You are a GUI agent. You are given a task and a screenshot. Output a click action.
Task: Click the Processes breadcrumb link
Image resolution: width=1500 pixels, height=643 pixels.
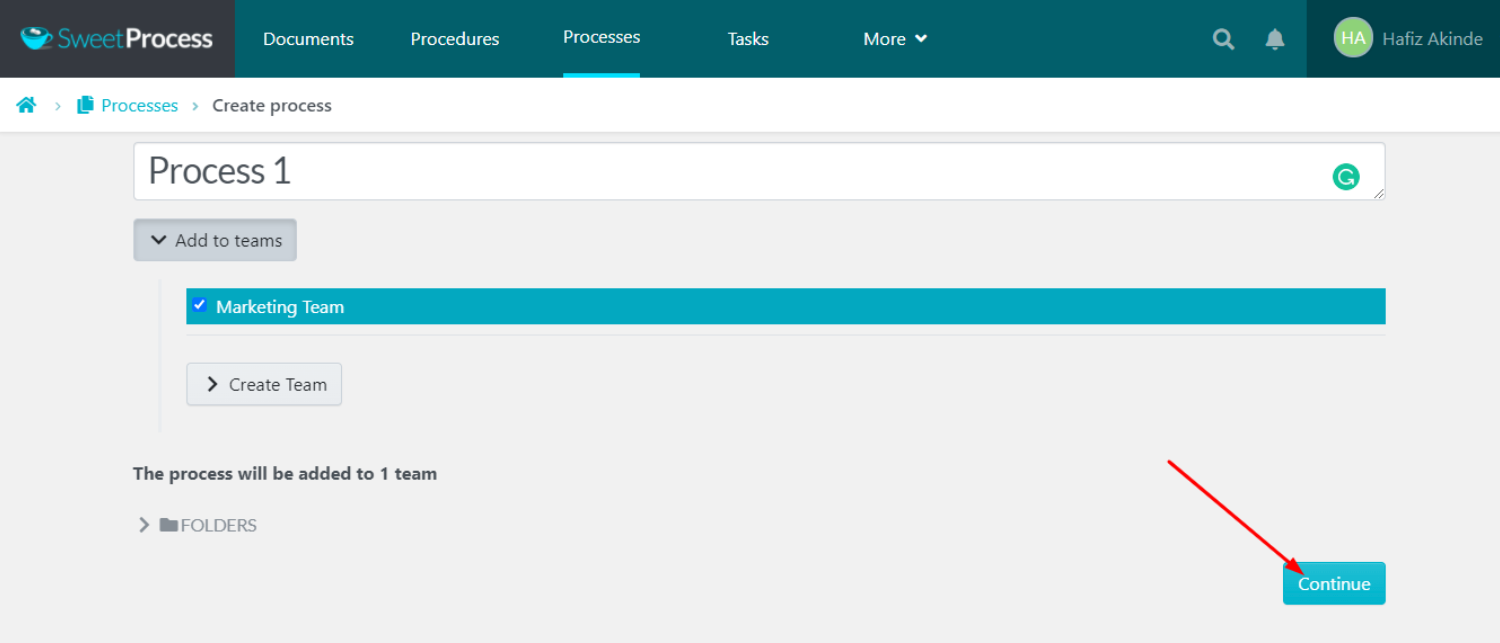(x=139, y=105)
